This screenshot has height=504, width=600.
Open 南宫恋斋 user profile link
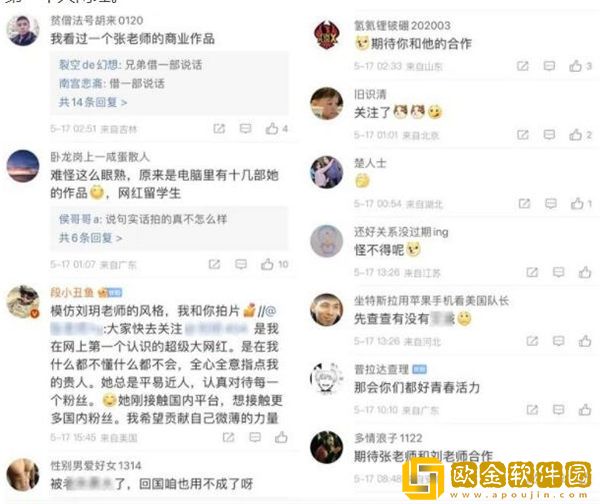pyautogui.click(x=82, y=83)
